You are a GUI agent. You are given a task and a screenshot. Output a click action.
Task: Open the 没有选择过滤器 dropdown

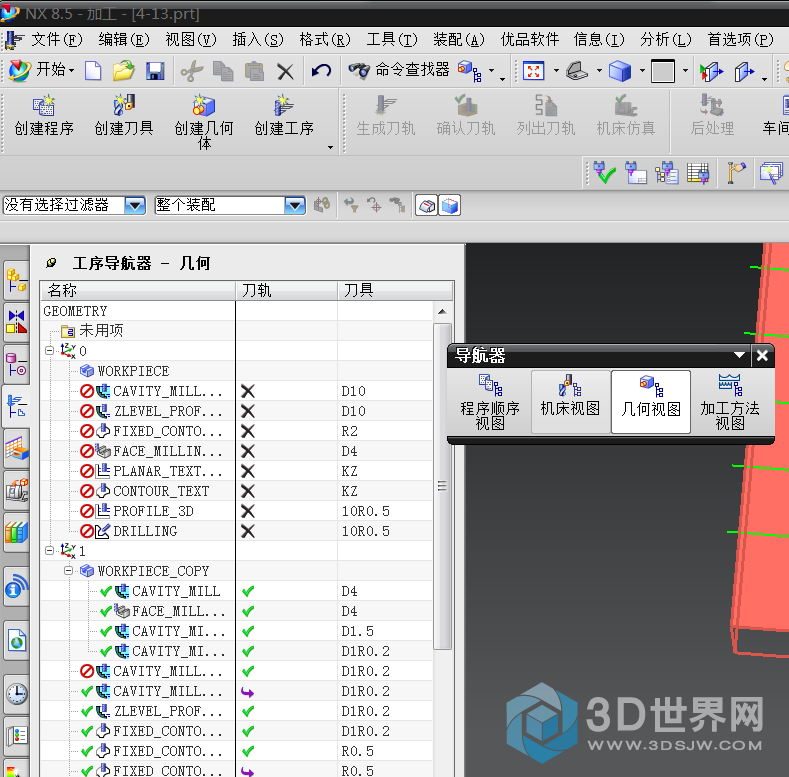pos(135,205)
